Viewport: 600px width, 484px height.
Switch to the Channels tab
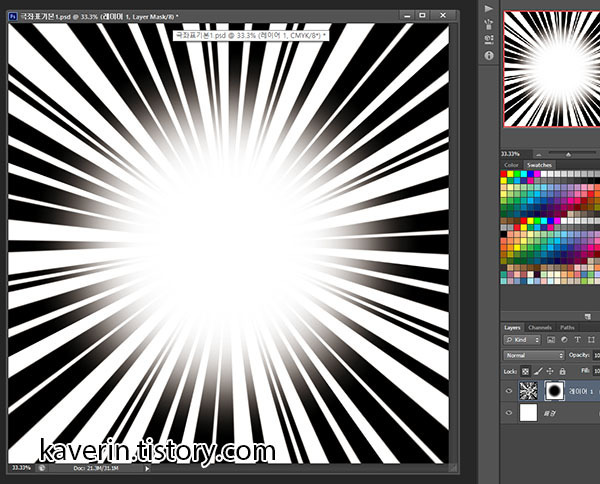click(x=540, y=328)
